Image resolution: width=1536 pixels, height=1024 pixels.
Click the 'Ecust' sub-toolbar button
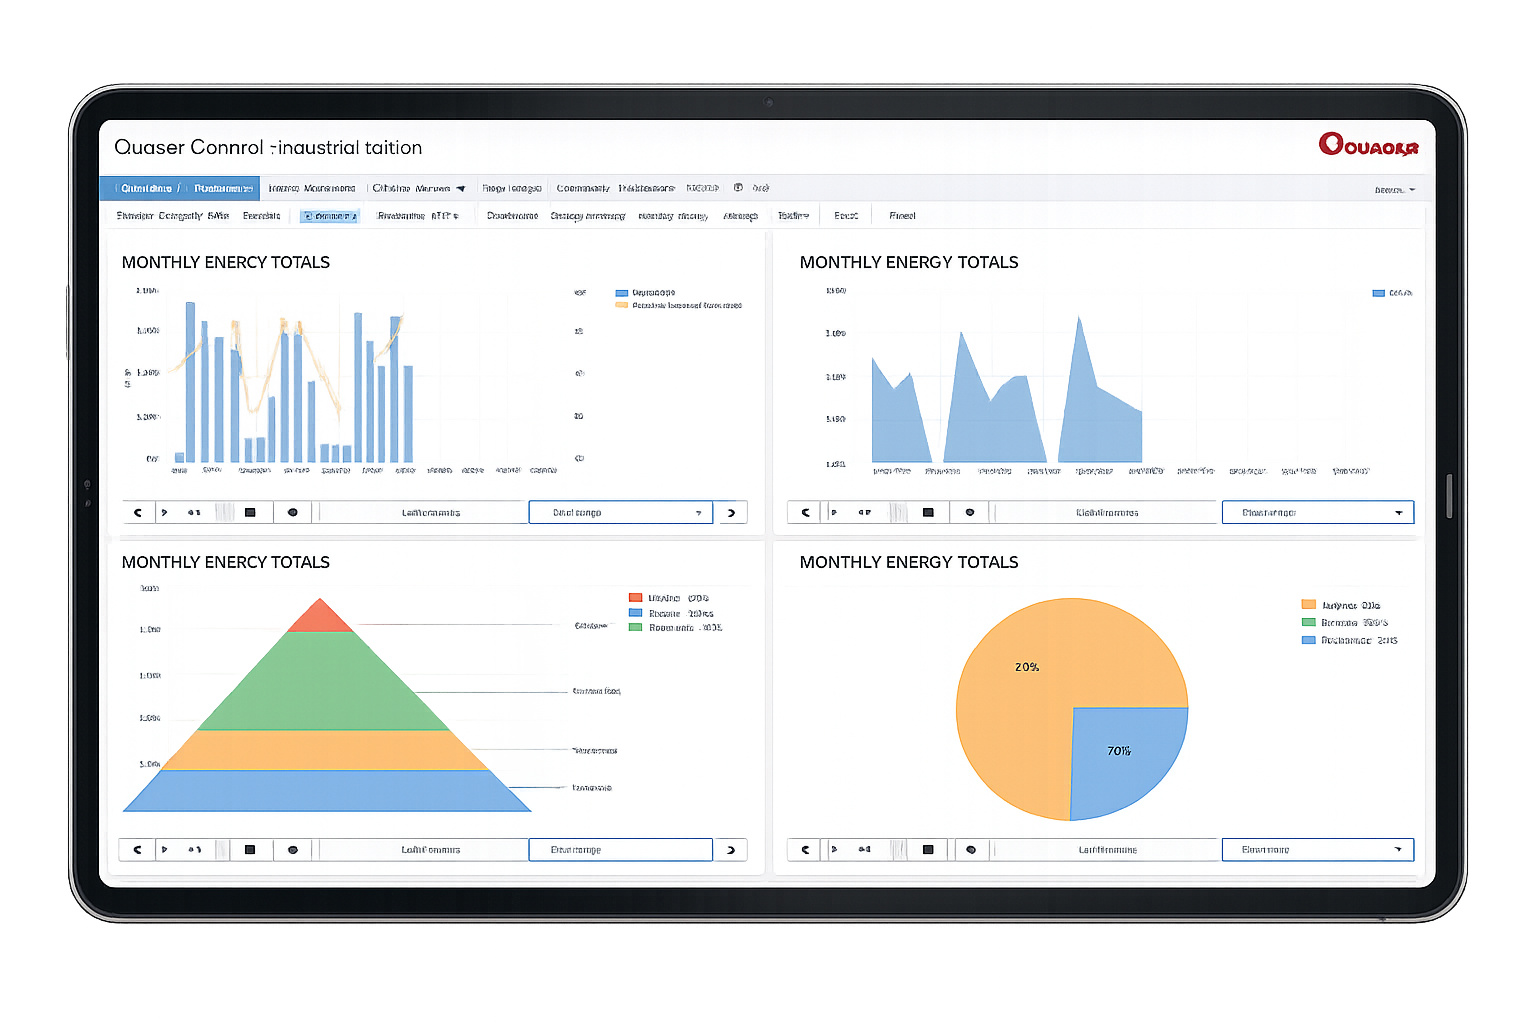click(846, 216)
